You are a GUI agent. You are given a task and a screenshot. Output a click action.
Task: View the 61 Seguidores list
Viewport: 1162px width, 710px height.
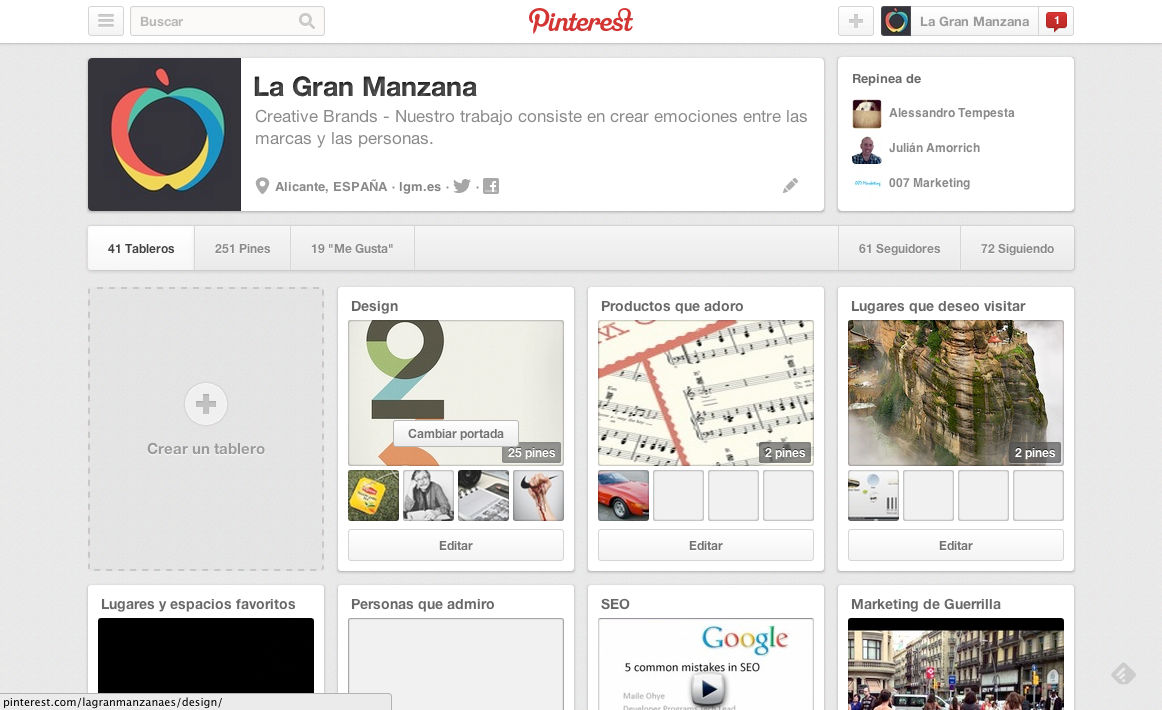[899, 248]
